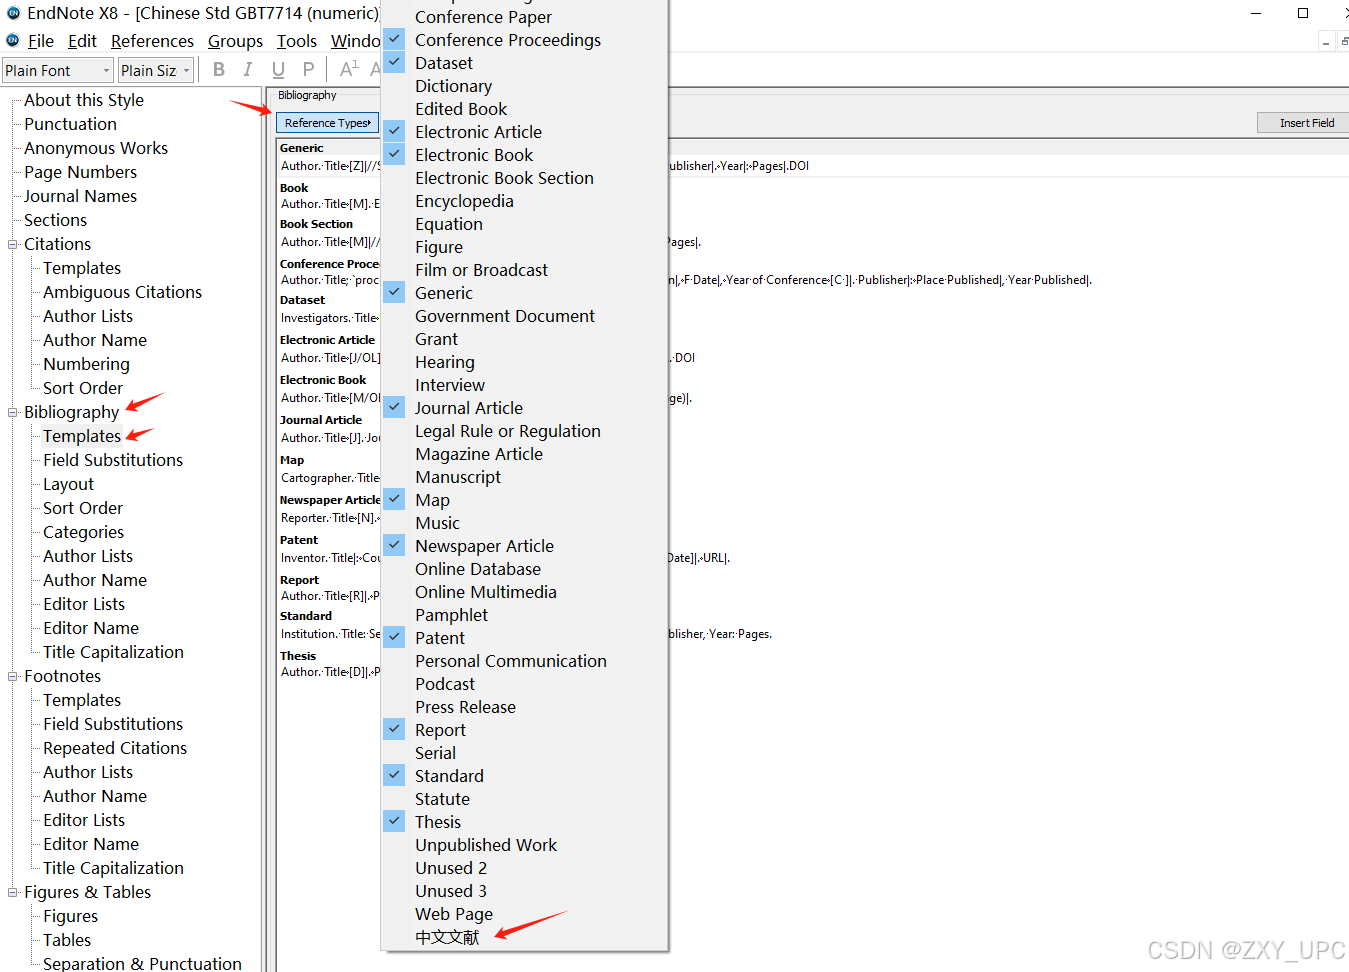The height and width of the screenshot is (972, 1349).
Task: Toggle italic formatting in toolbar
Action: 248,69
